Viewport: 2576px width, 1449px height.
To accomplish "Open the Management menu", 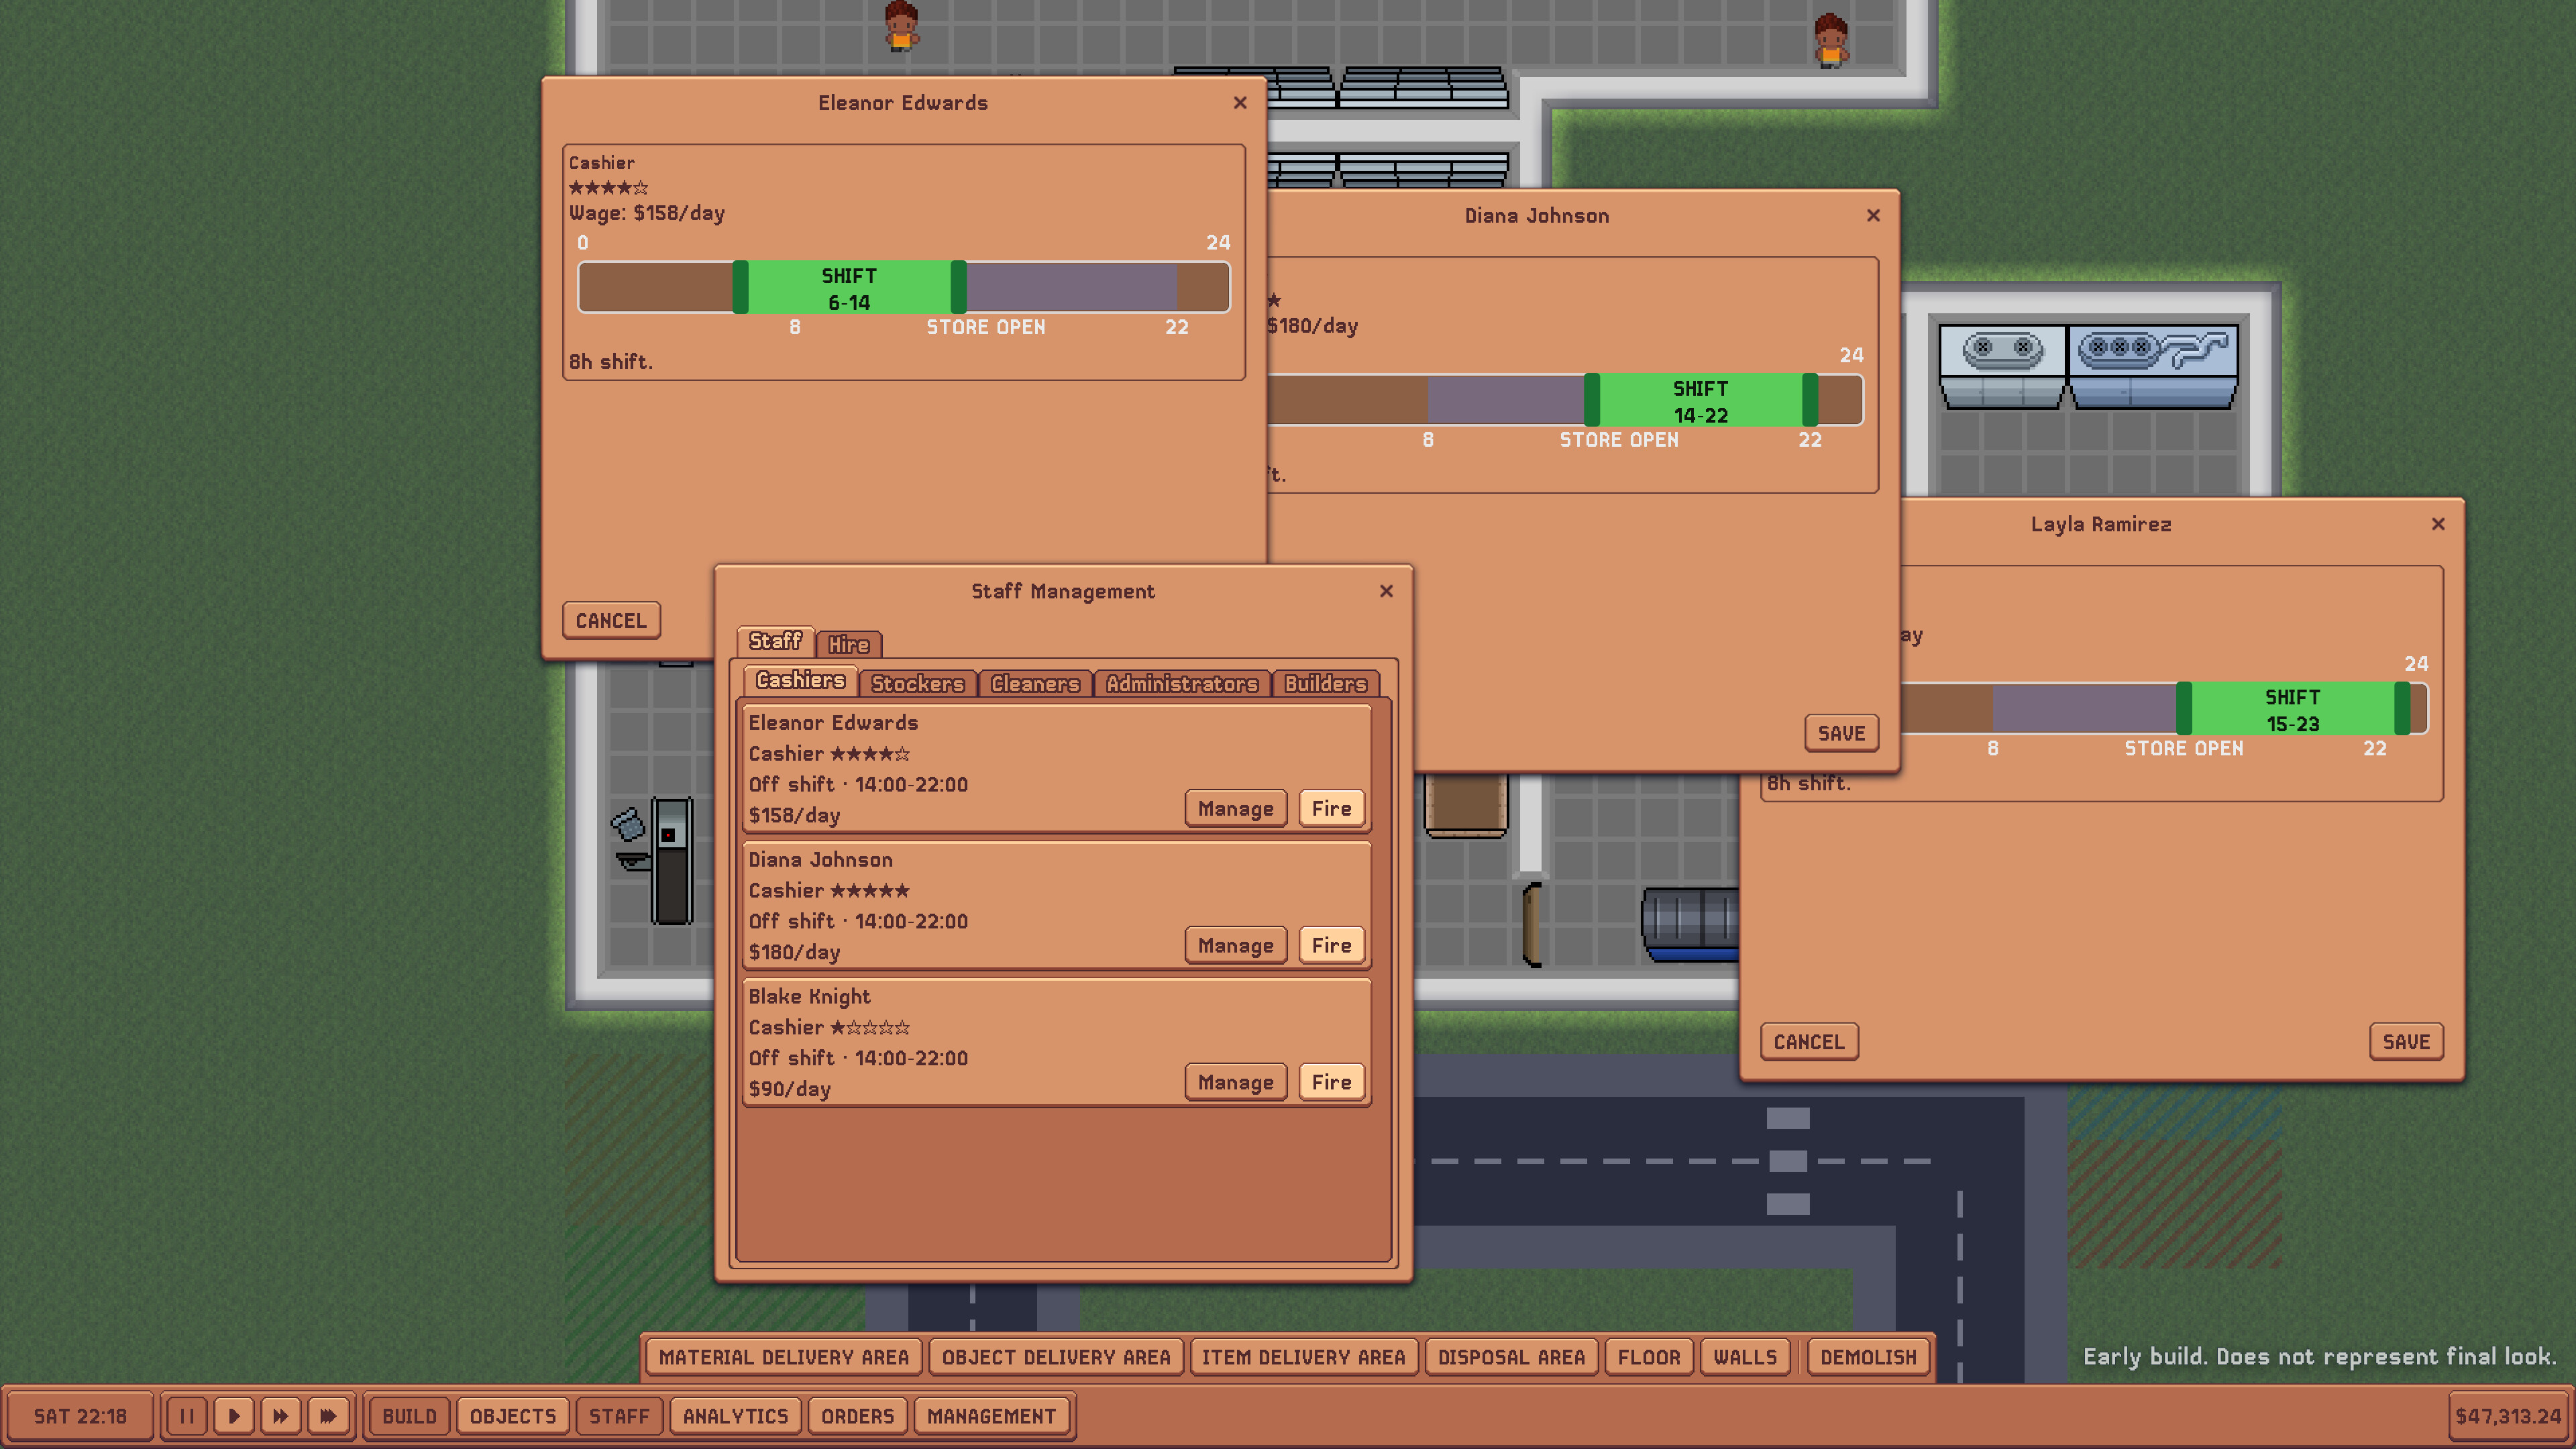I will [x=991, y=1415].
